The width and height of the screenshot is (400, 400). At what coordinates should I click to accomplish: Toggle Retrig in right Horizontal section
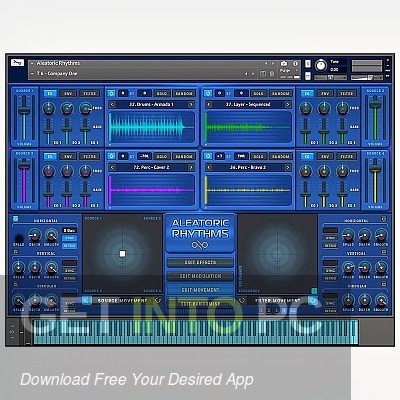click(x=330, y=245)
